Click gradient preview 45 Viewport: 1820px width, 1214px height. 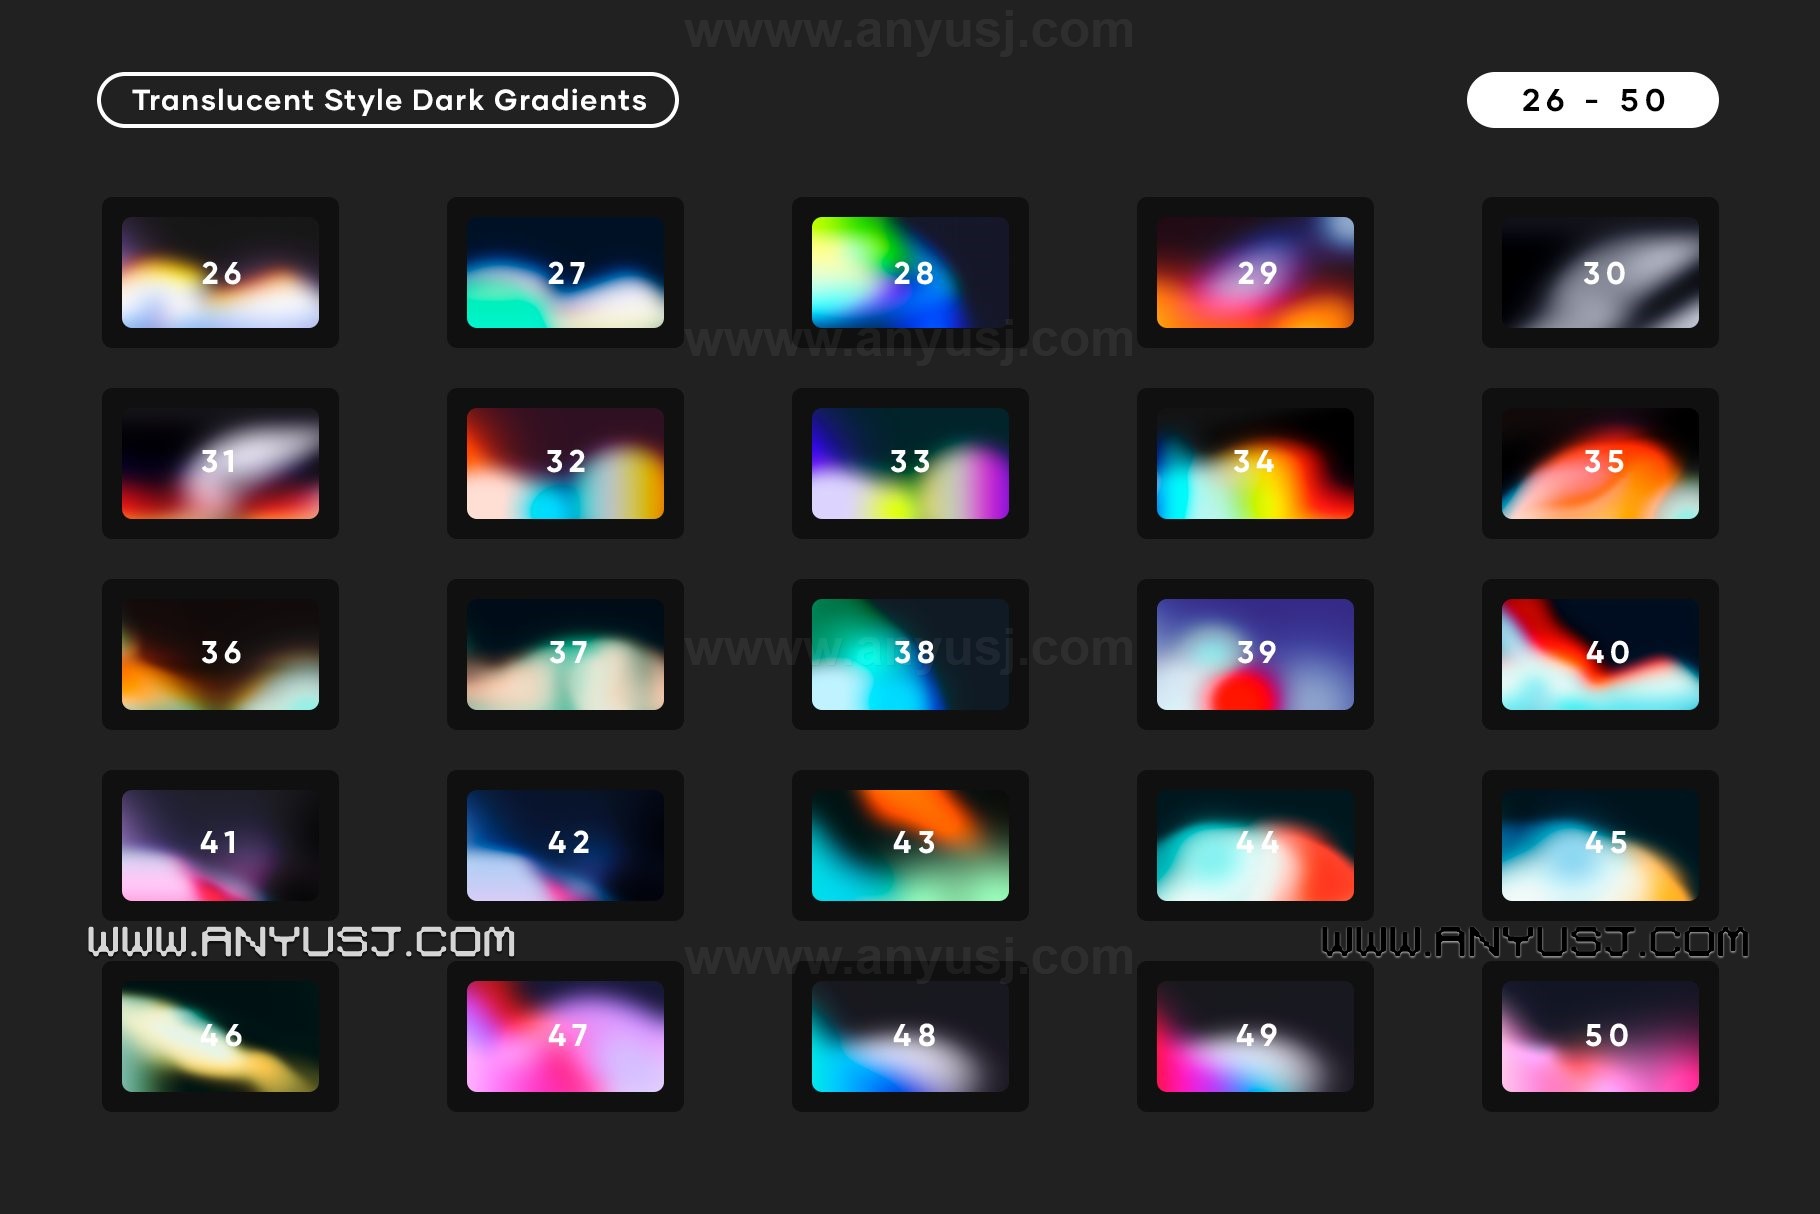(x=1600, y=845)
